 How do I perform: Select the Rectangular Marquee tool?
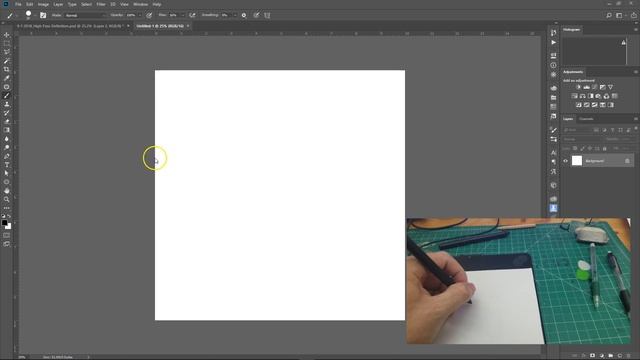[x=7, y=44]
